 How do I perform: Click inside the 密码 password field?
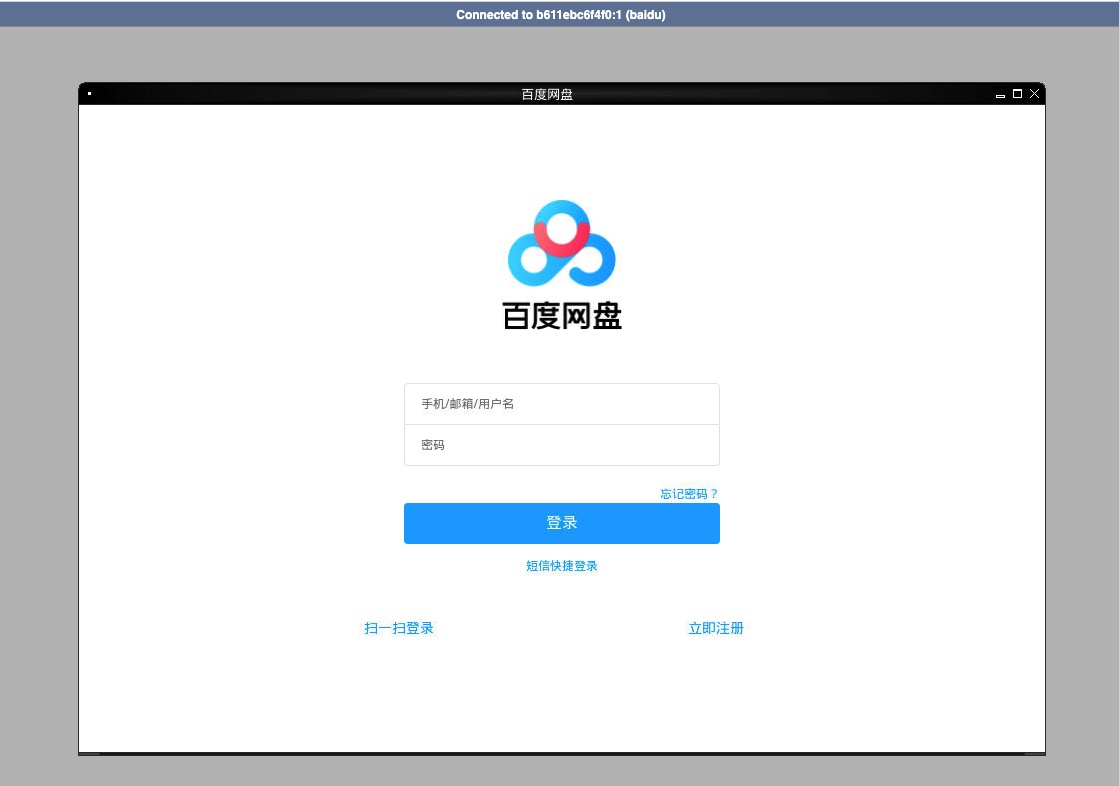560,444
